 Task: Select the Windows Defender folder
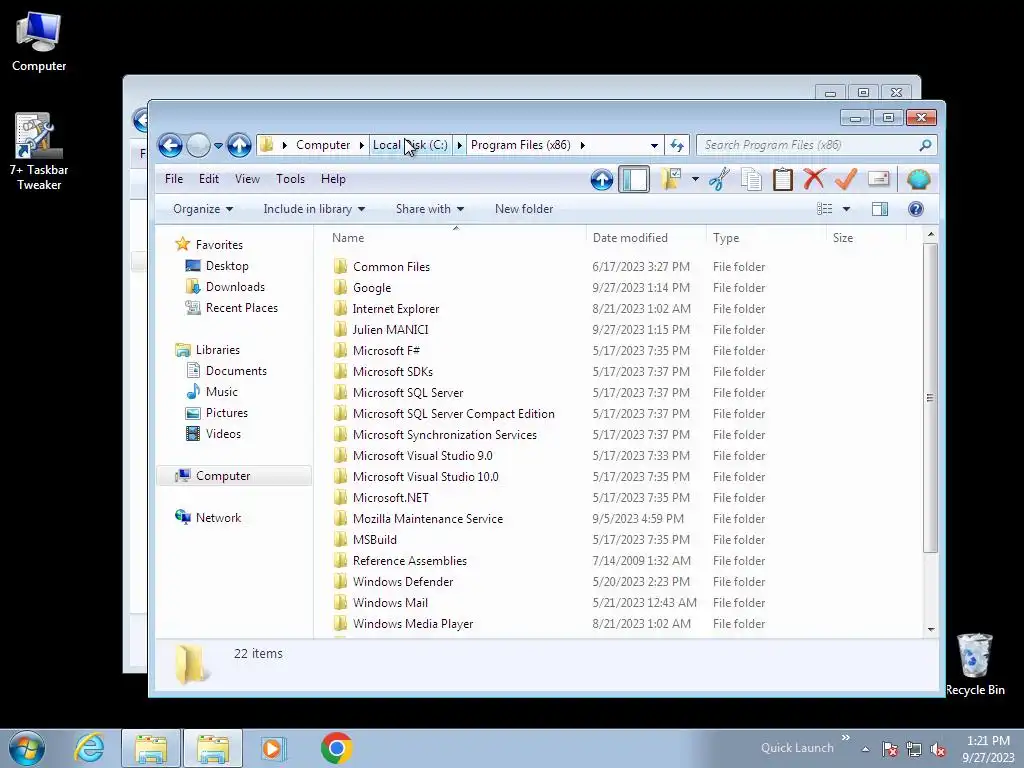click(402, 582)
